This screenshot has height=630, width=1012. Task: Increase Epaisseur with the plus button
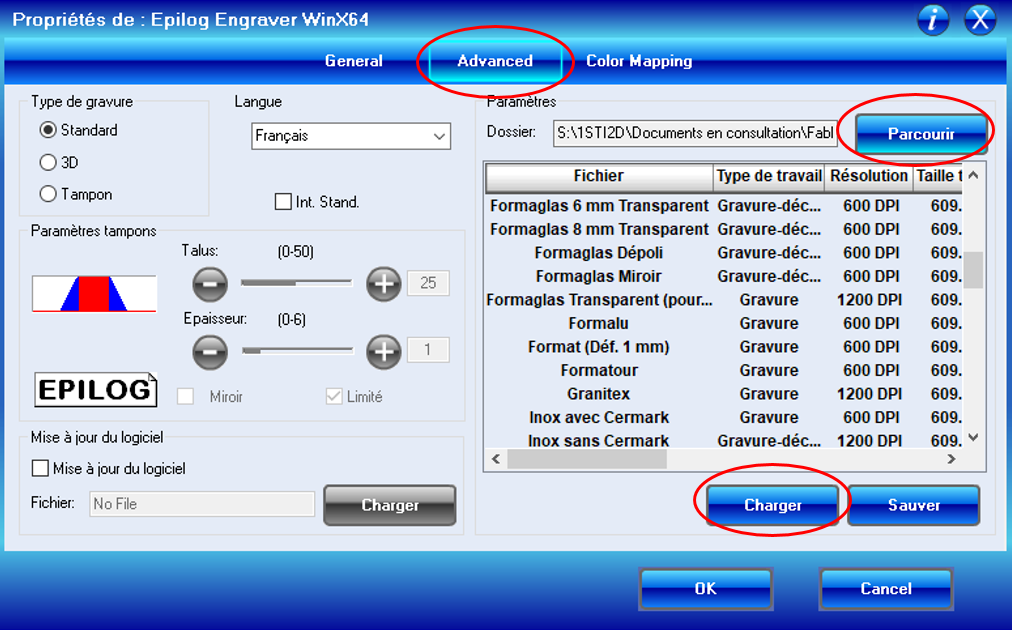point(384,352)
